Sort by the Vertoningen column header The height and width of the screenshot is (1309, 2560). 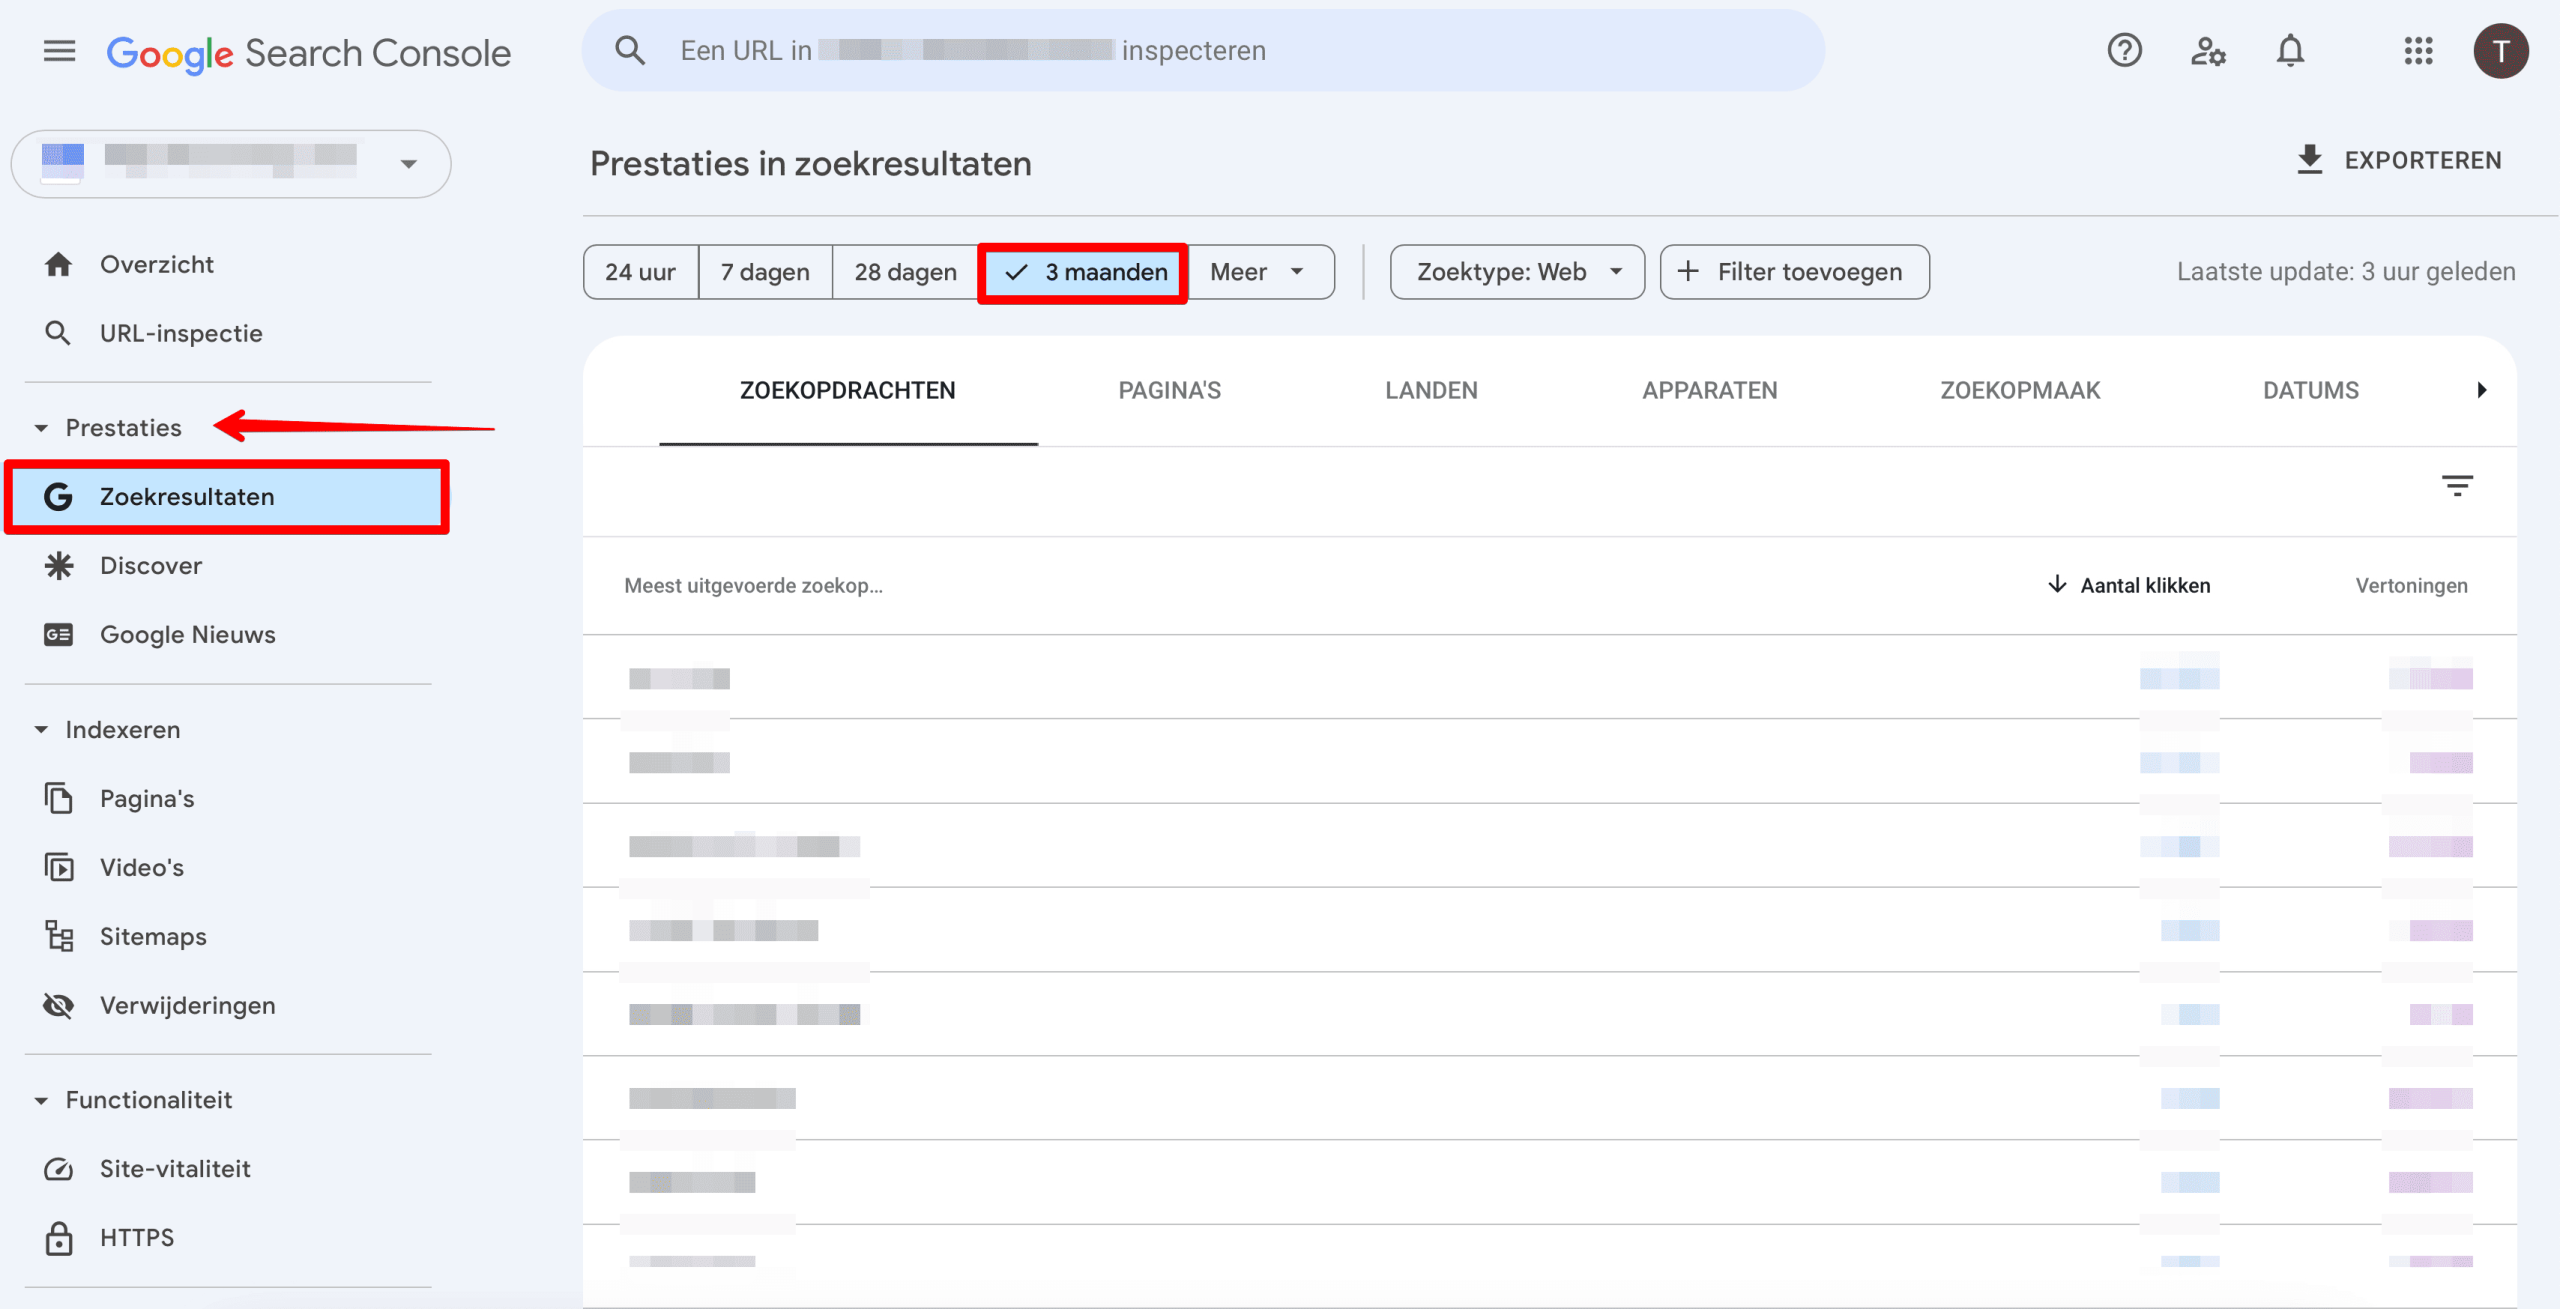coord(2411,585)
